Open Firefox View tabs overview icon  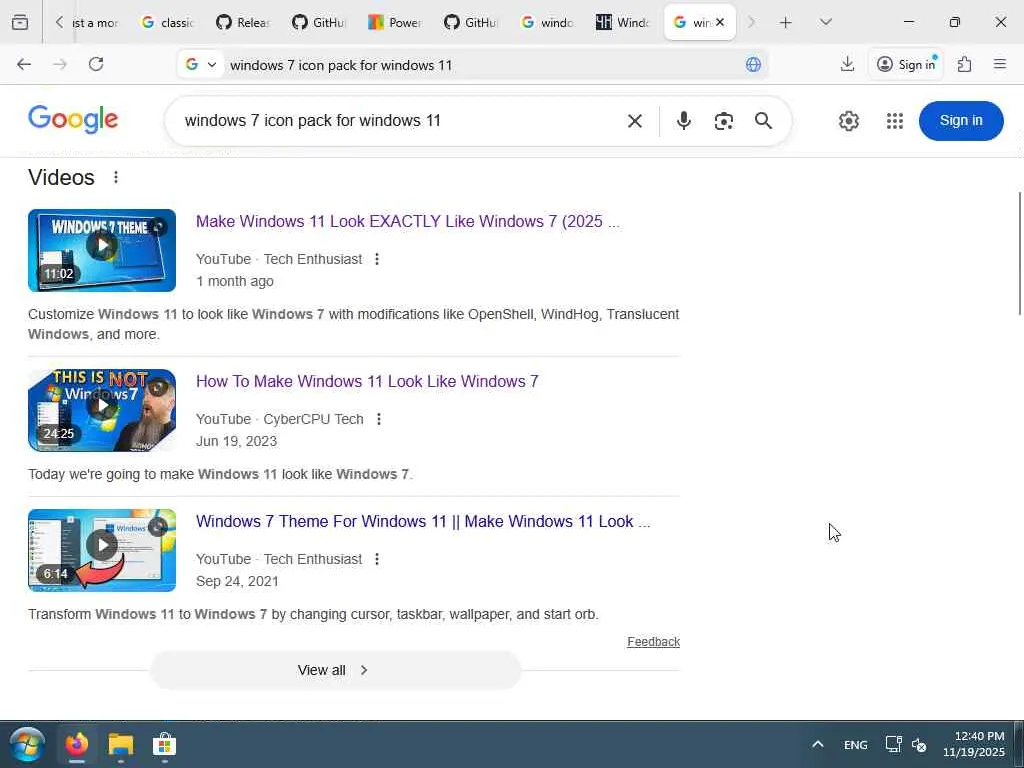(x=20, y=22)
